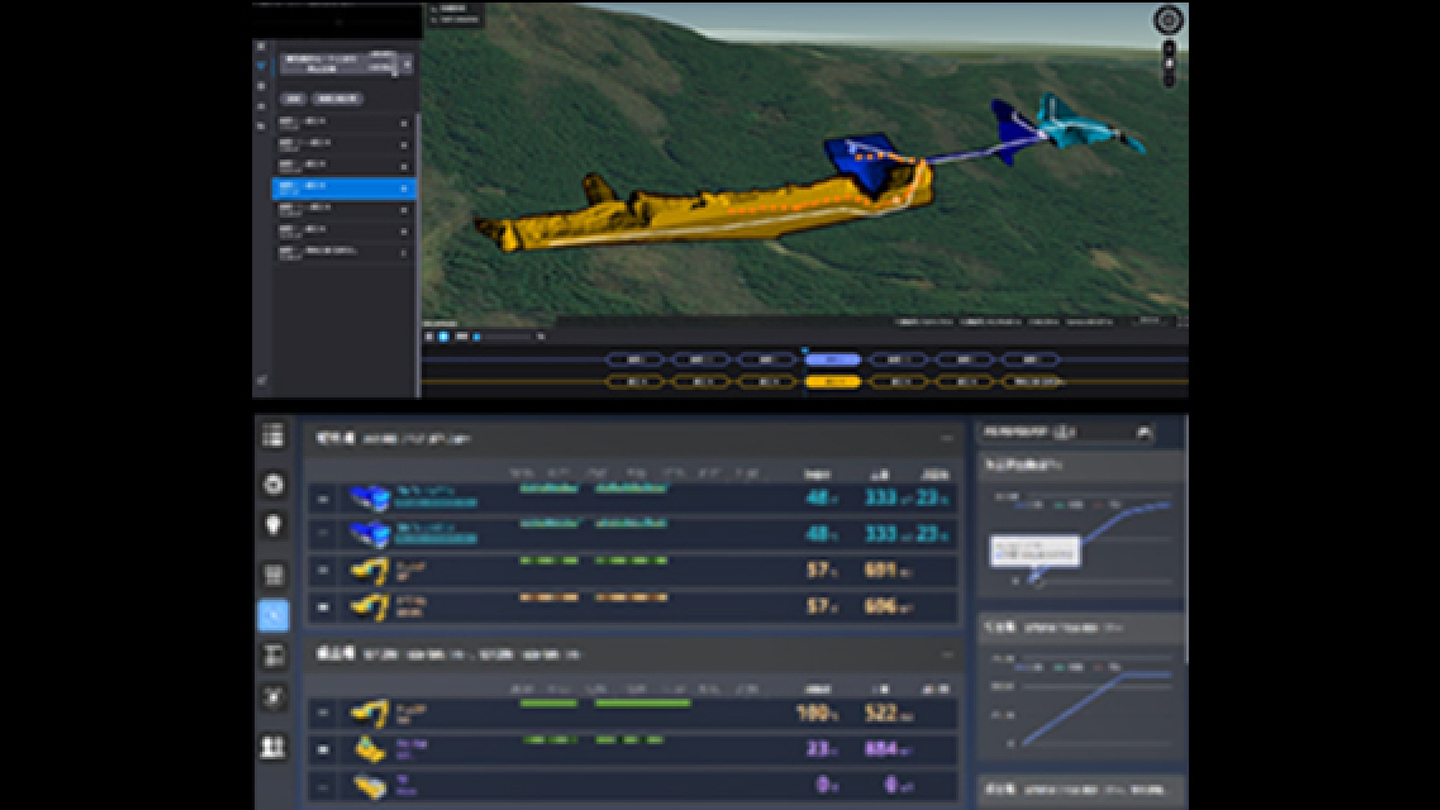Select the highlighted yellow timeline step marker
The image size is (1440, 810).
[x=833, y=382]
